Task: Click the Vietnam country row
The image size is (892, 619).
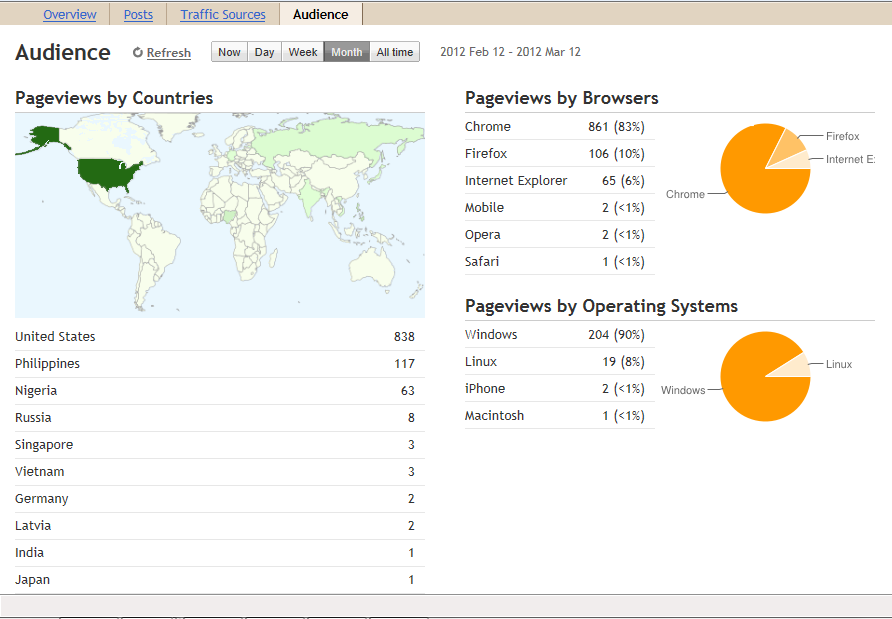Action: [220, 472]
